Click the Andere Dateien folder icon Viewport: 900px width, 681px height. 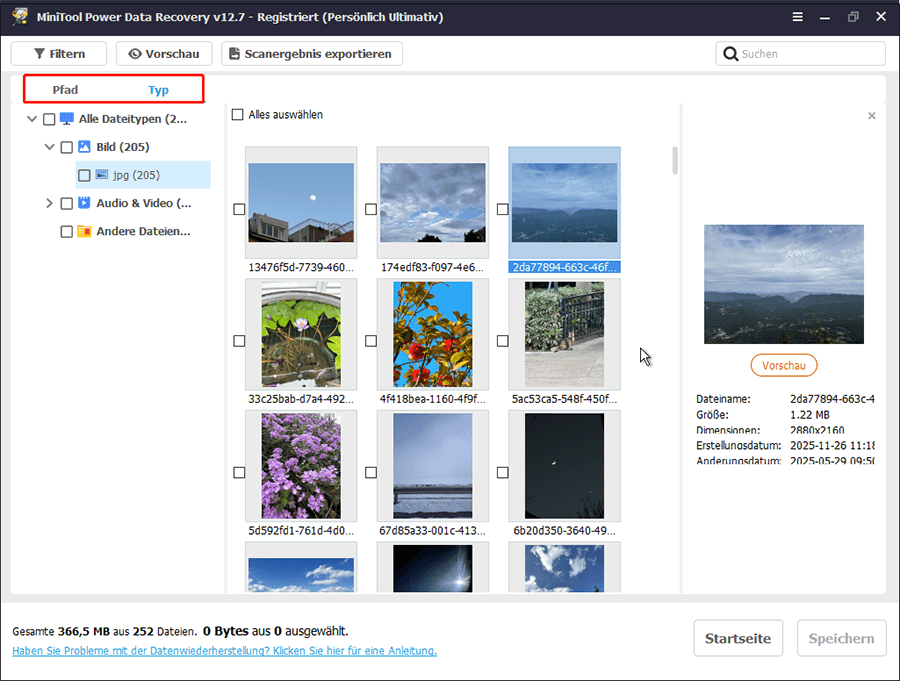pos(84,231)
